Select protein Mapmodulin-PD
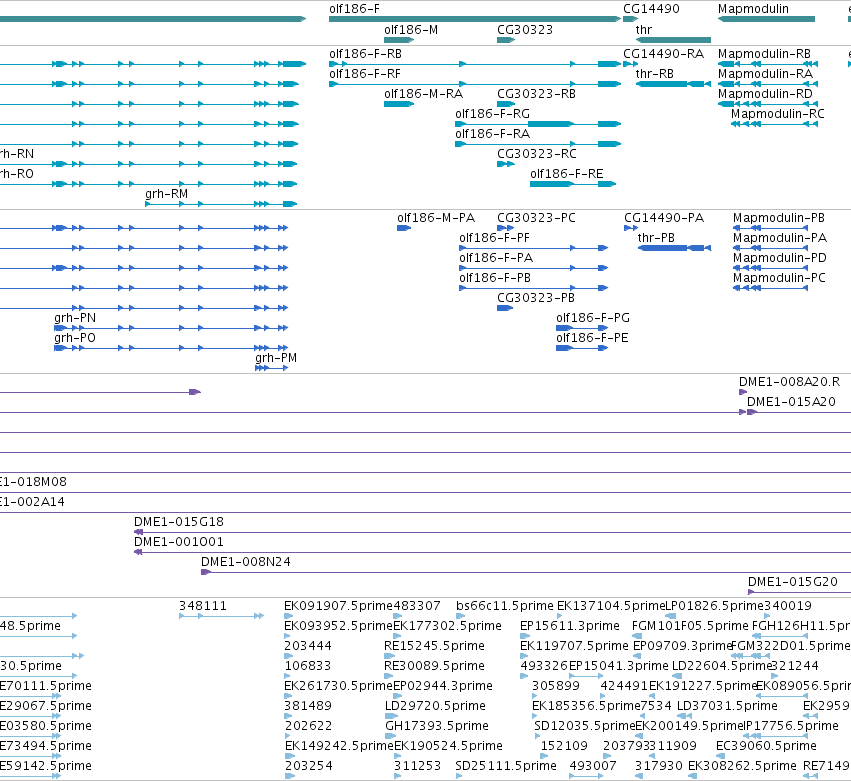Image resolution: width=851 pixels, height=781 pixels. tap(780, 258)
